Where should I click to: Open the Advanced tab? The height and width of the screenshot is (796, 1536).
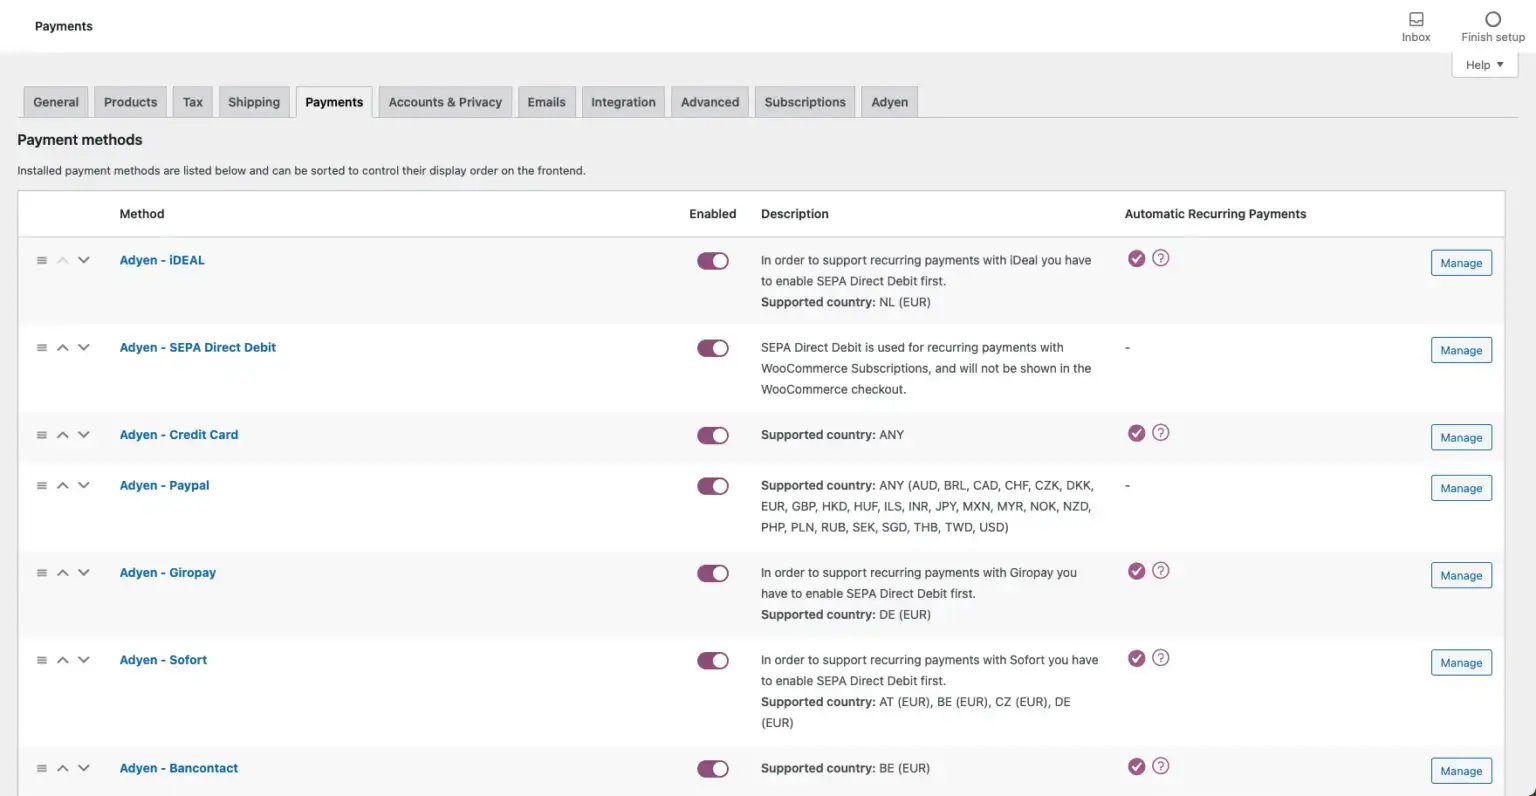point(710,102)
